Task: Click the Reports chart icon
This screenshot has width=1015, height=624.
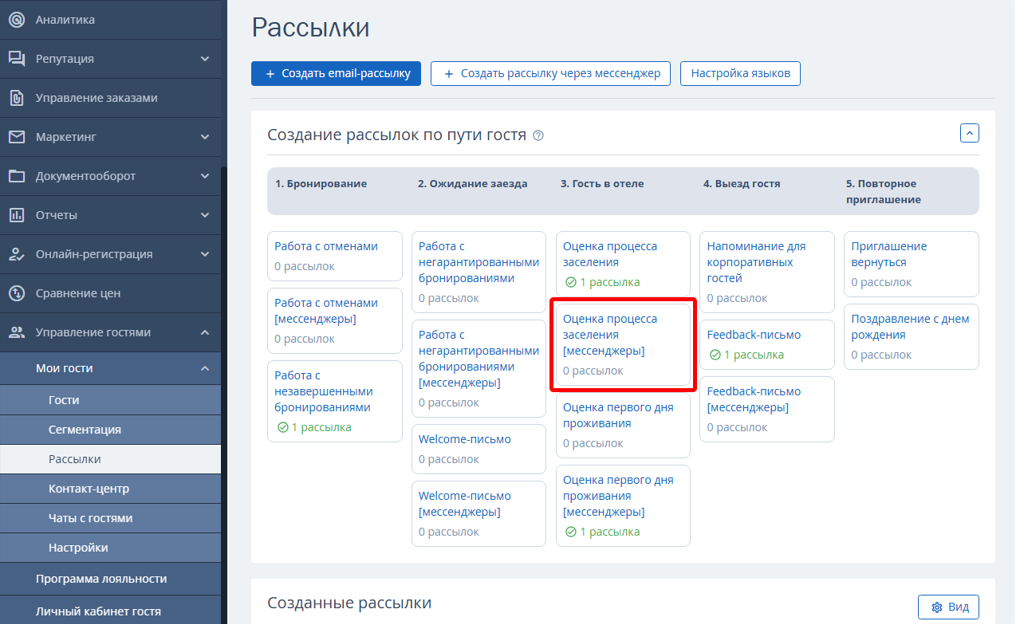Action: point(16,215)
